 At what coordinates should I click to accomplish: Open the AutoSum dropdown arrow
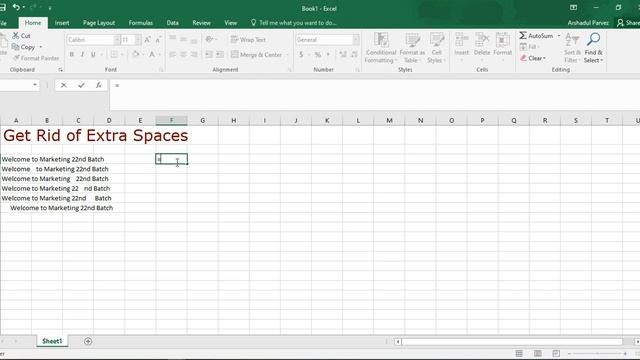point(559,36)
